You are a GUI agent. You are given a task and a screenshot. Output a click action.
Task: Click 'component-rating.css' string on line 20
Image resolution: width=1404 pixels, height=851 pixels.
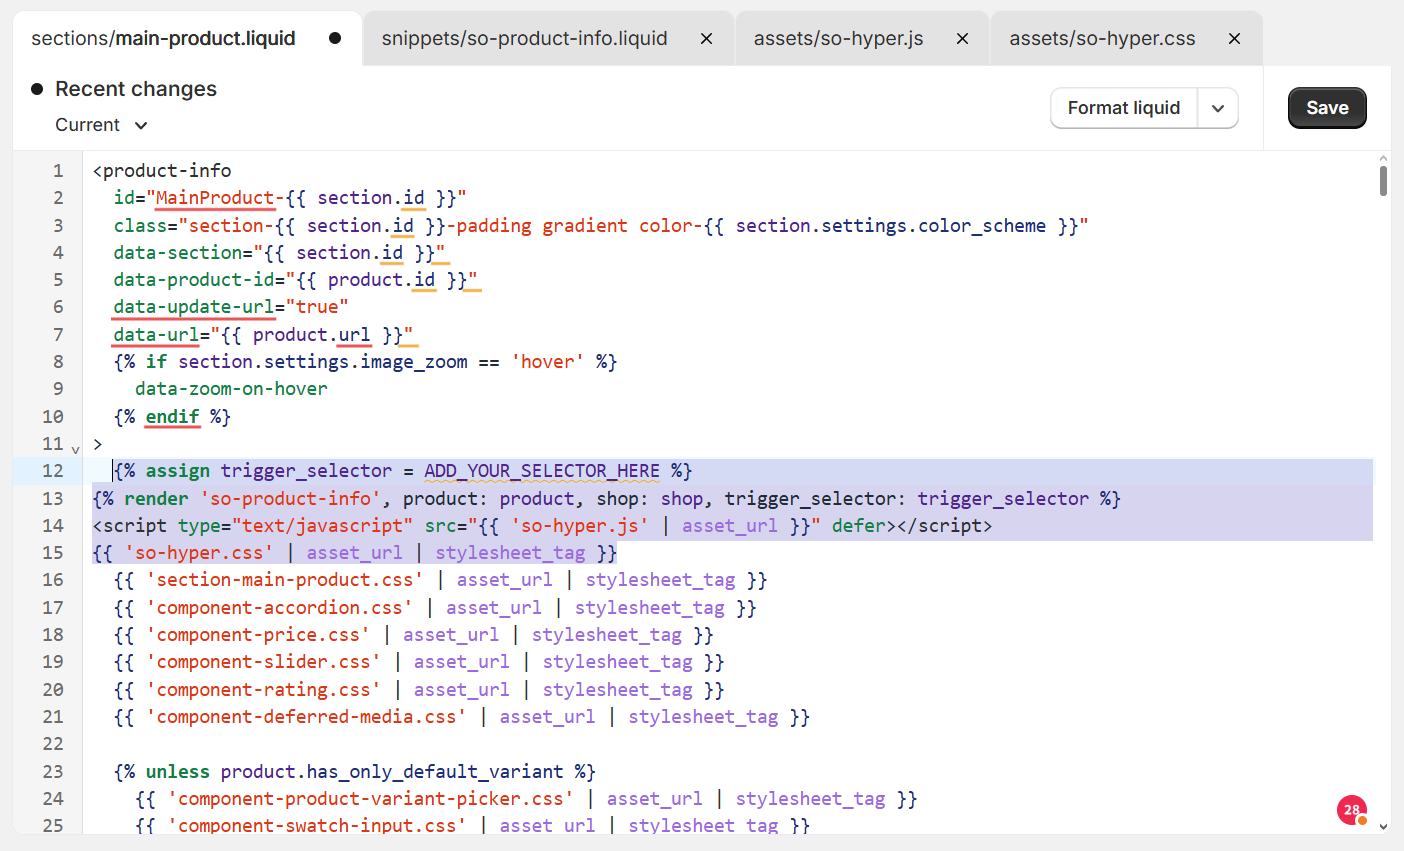coord(263,689)
